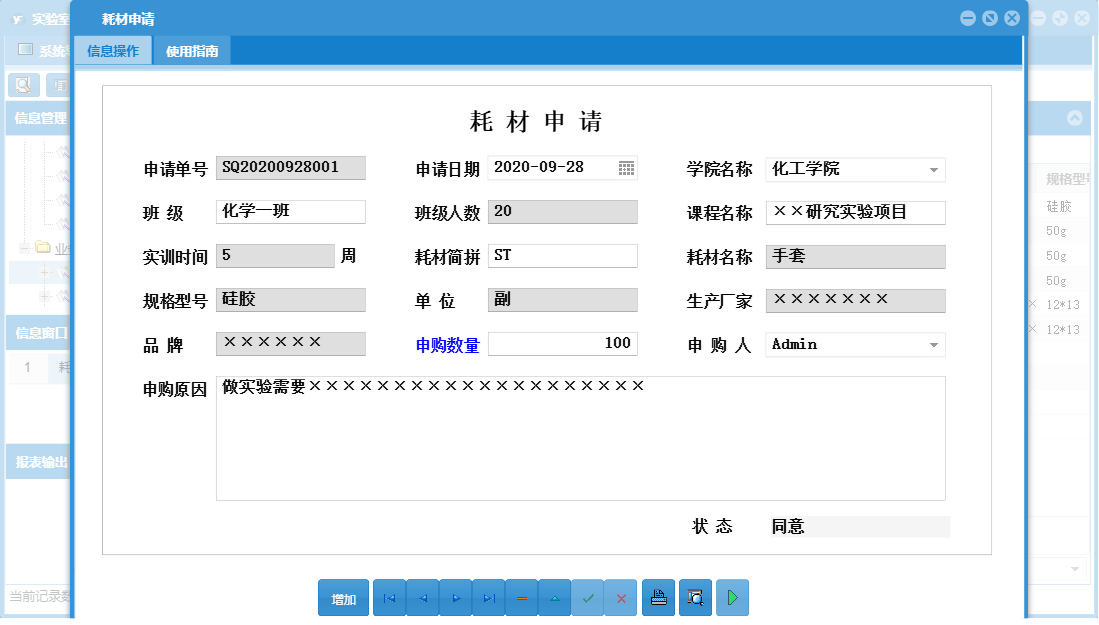
Task: Go to the previous record
Action: click(422, 597)
